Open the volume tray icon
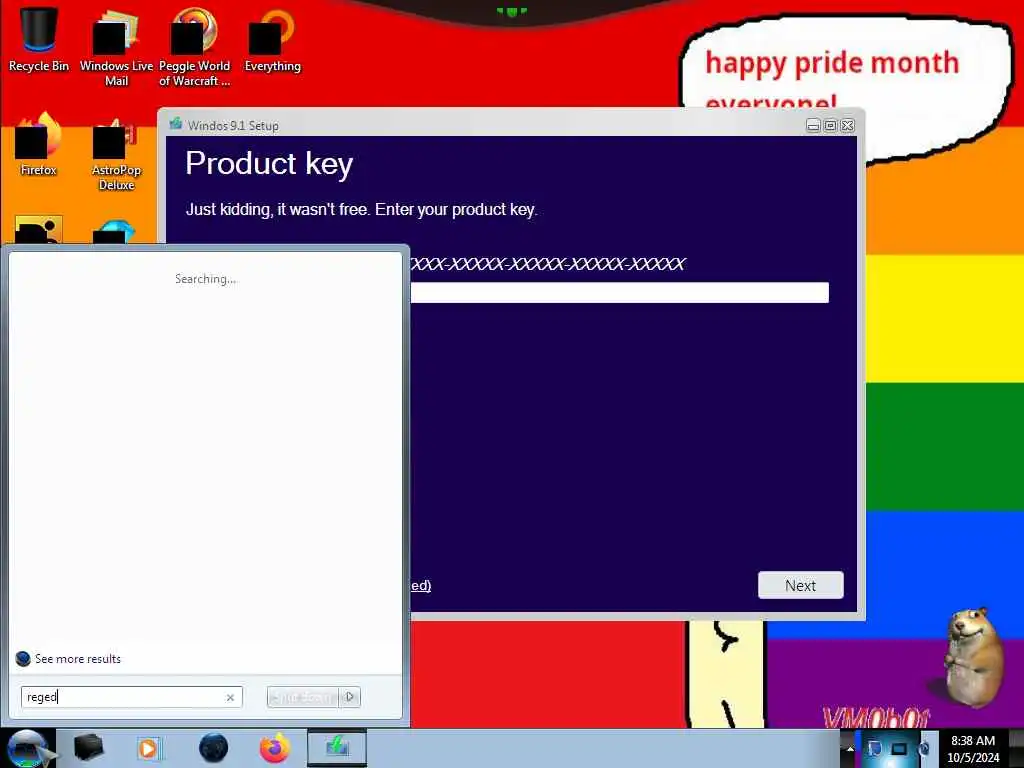1024x768 pixels. [x=923, y=749]
